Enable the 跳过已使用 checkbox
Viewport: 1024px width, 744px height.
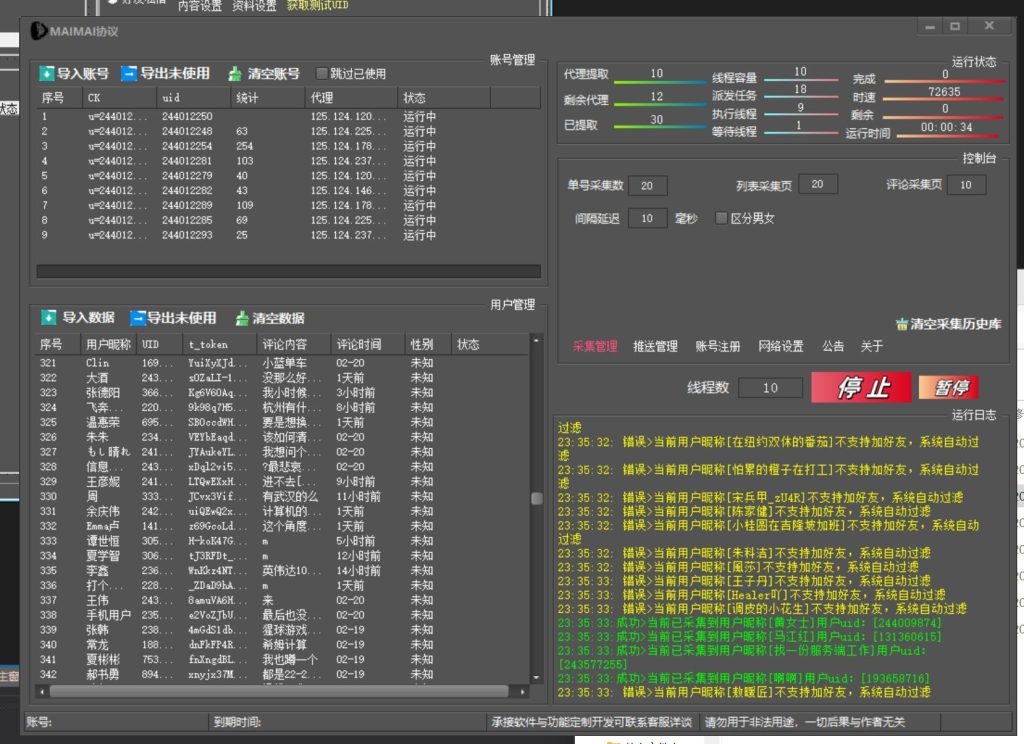(x=324, y=74)
